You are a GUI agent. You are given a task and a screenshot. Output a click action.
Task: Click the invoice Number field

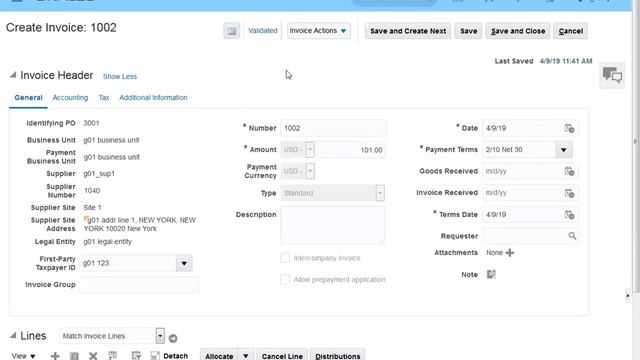(x=333, y=128)
